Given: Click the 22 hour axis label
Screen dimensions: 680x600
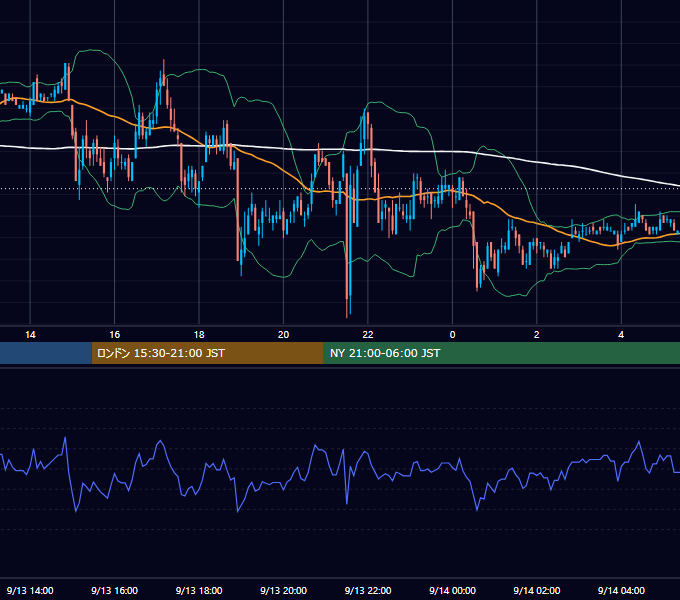Looking at the screenshot, I should tap(368, 335).
